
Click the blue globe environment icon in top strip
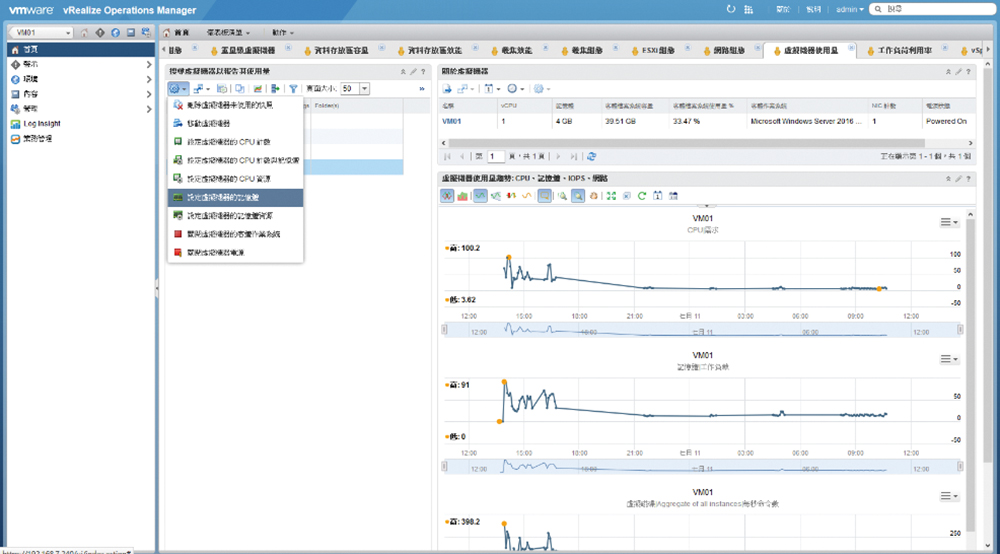click(x=115, y=33)
